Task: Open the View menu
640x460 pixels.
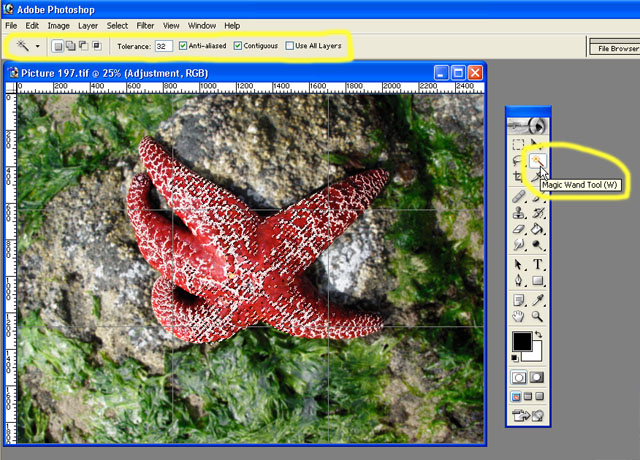Action: [171, 26]
